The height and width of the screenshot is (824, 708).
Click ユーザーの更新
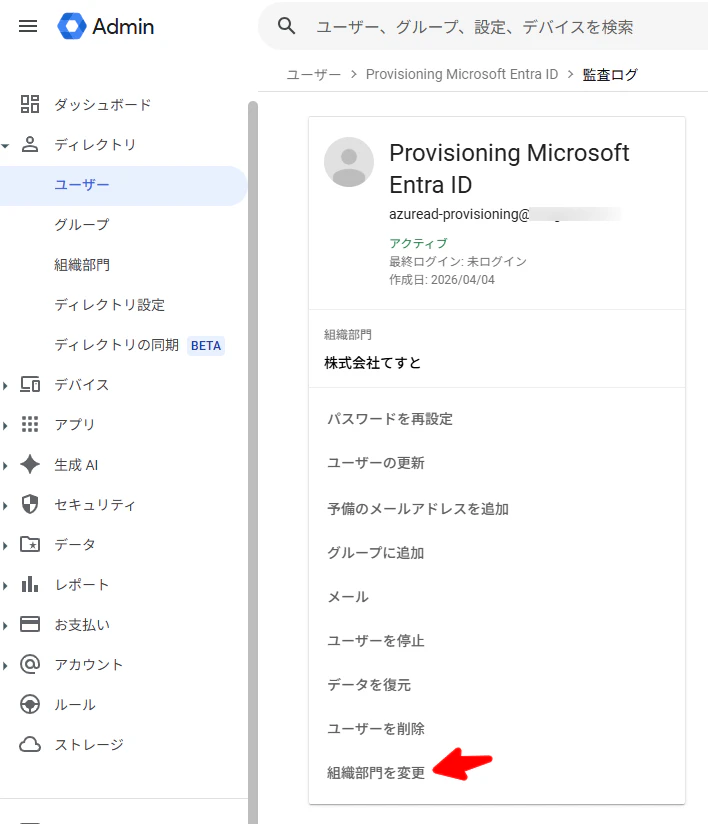tap(376, 463)
